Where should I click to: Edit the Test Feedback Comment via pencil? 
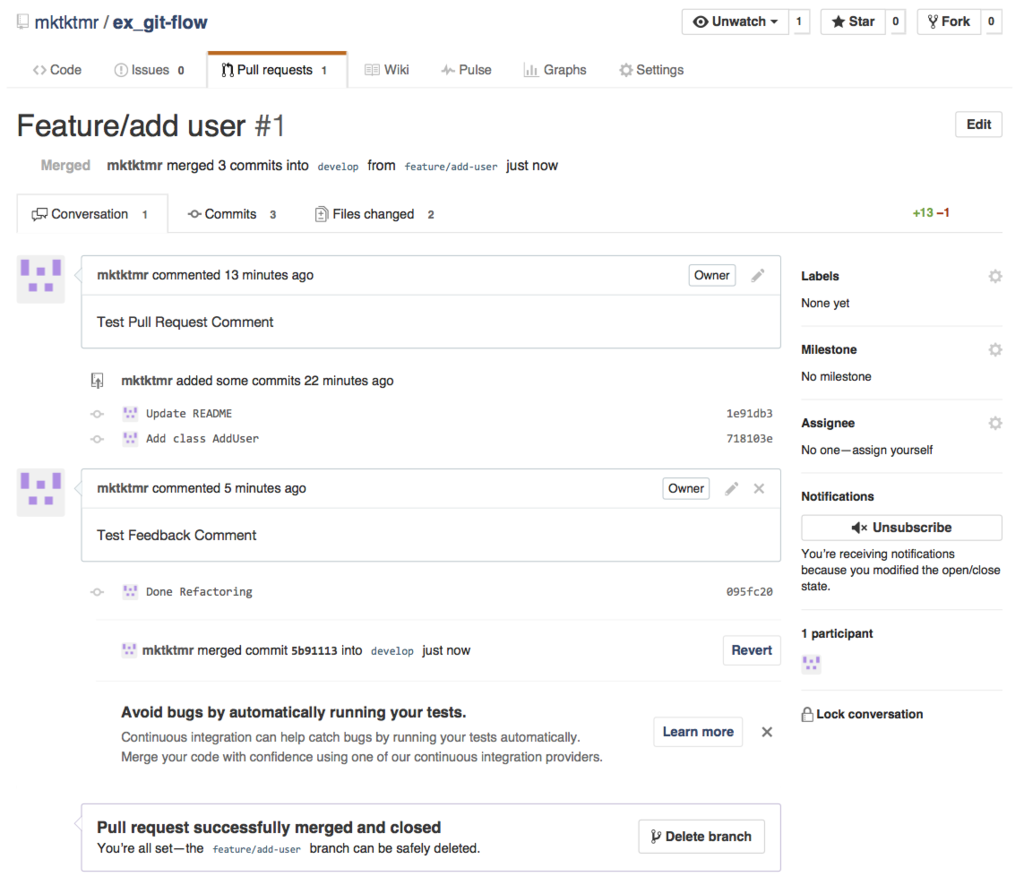(x=731, y=489)
